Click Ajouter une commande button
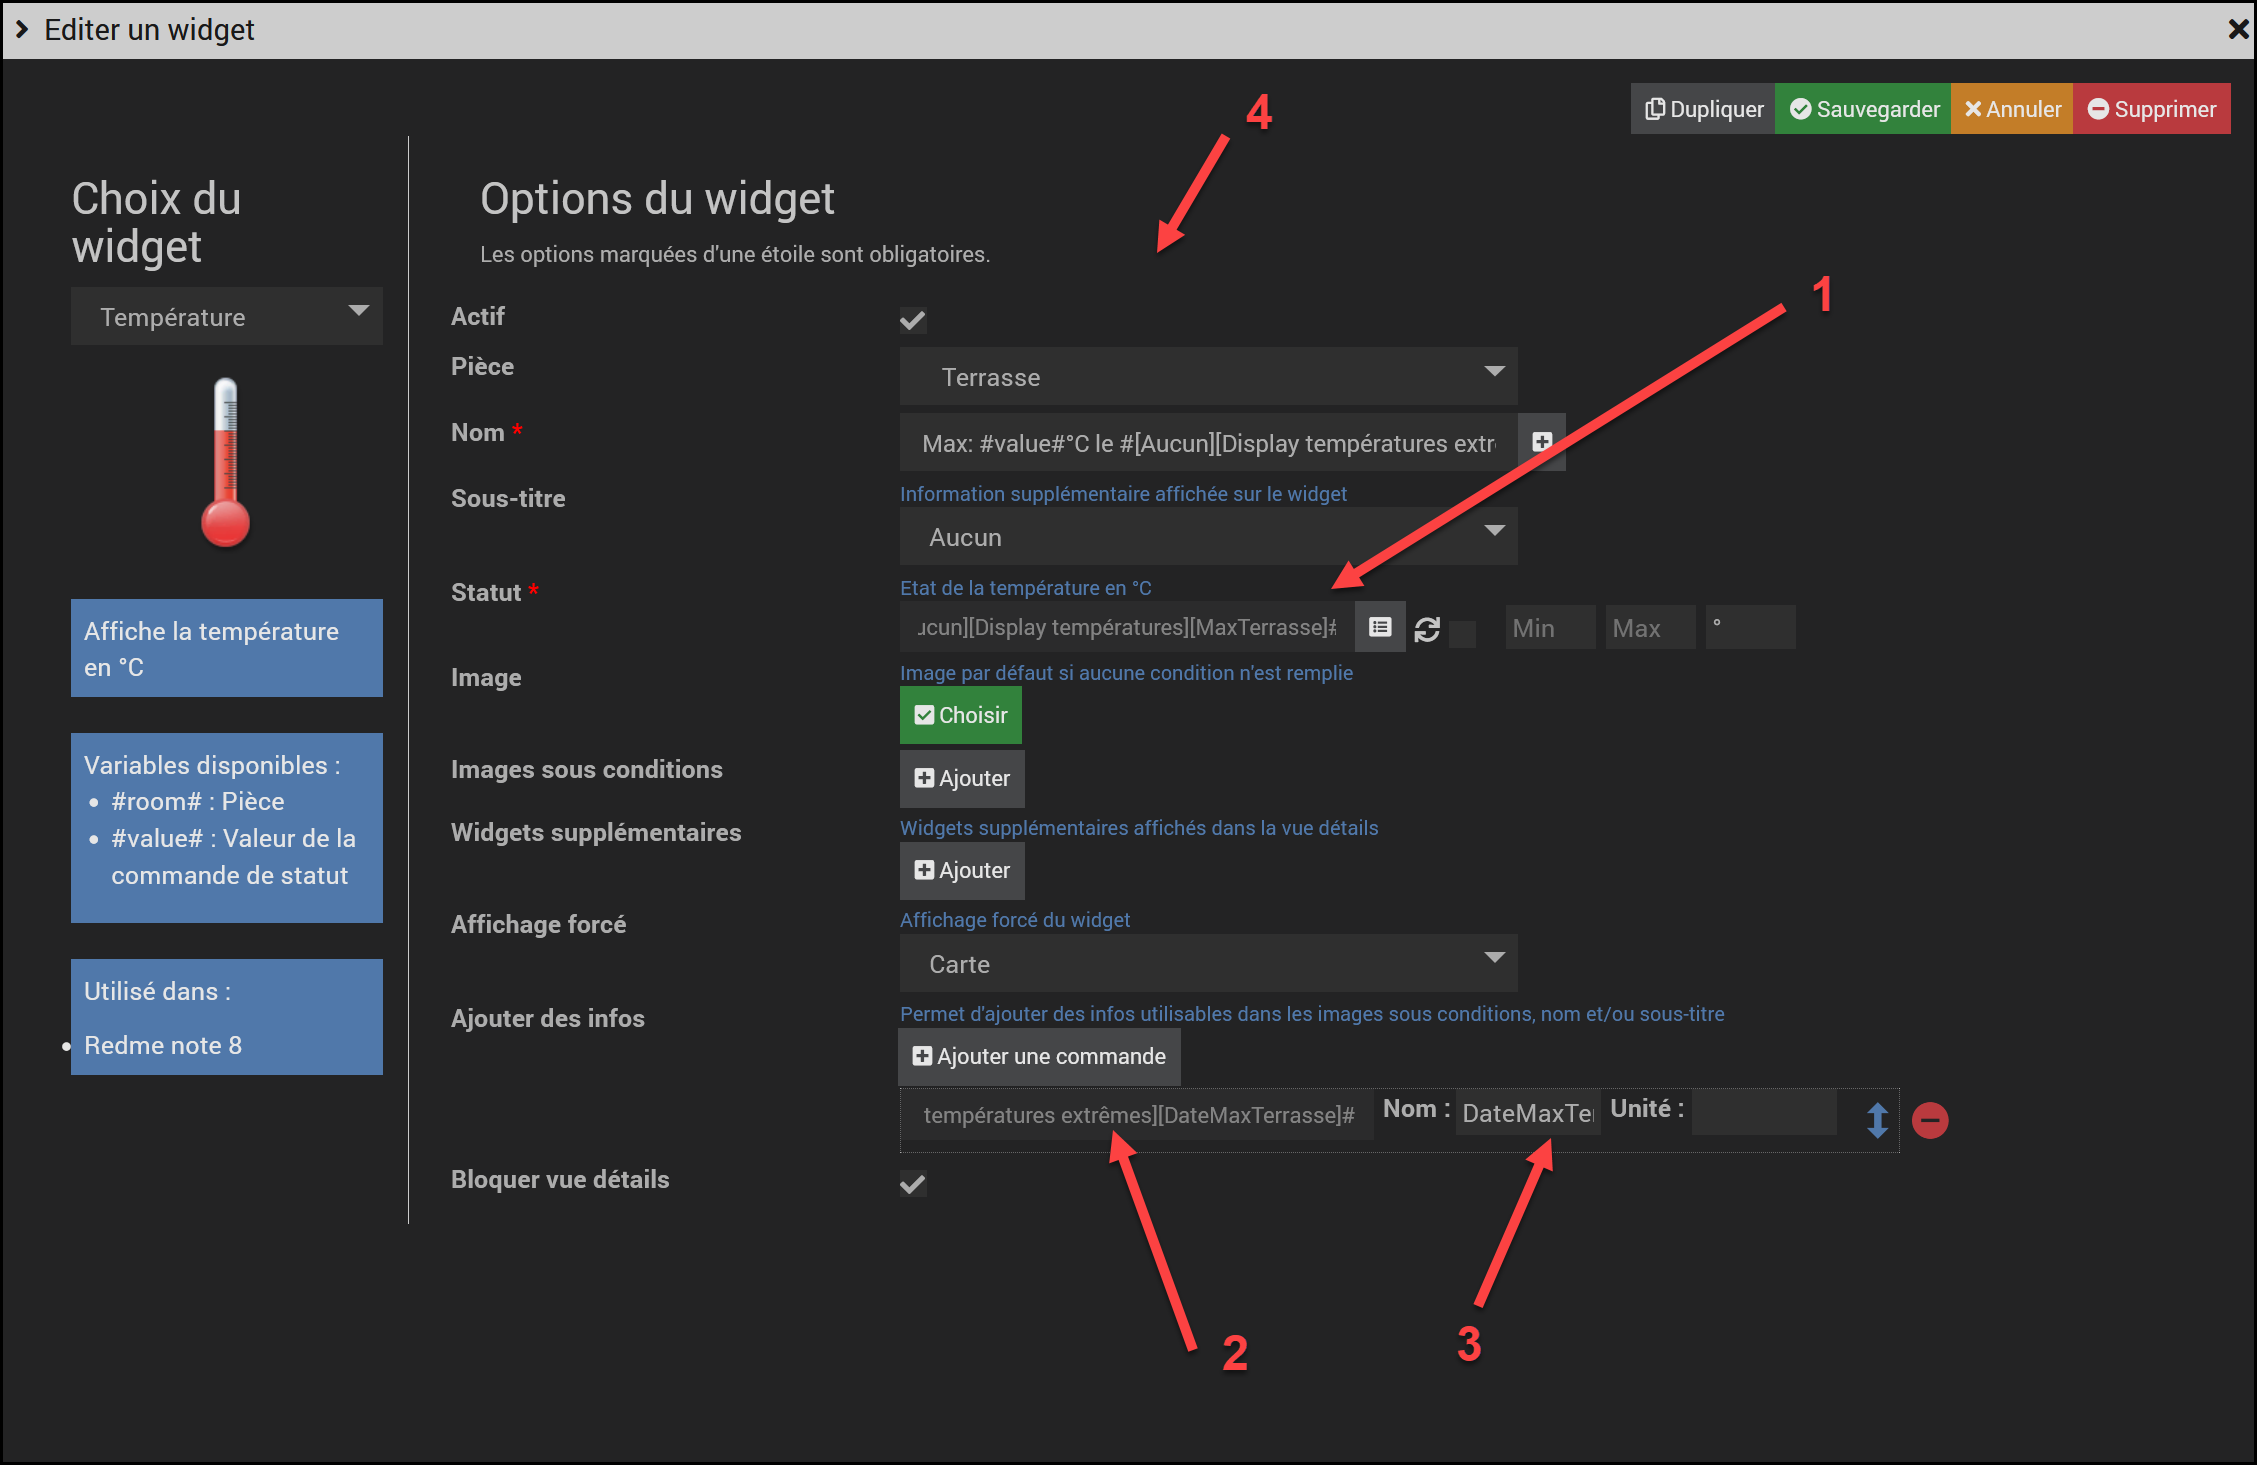The height and width of the screenshot is (1465, 2257). [1039, 1056]
